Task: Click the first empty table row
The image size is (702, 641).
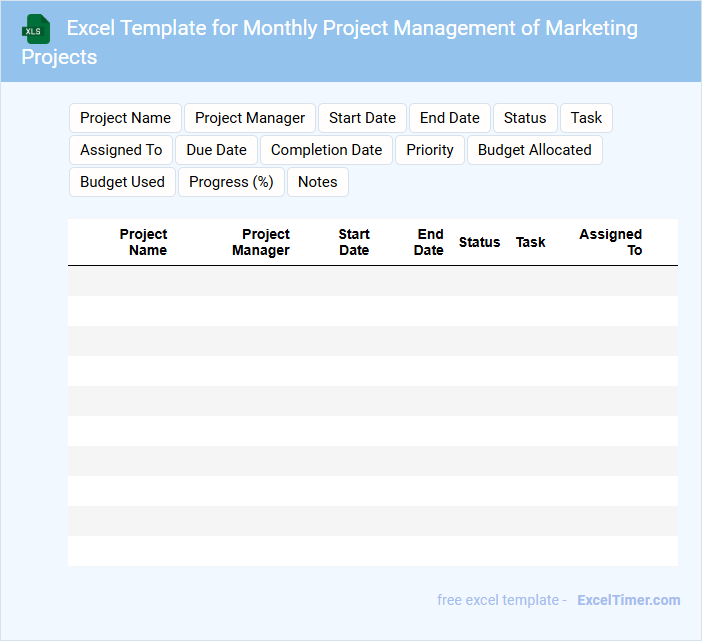Action: click(x=372, y=281)
